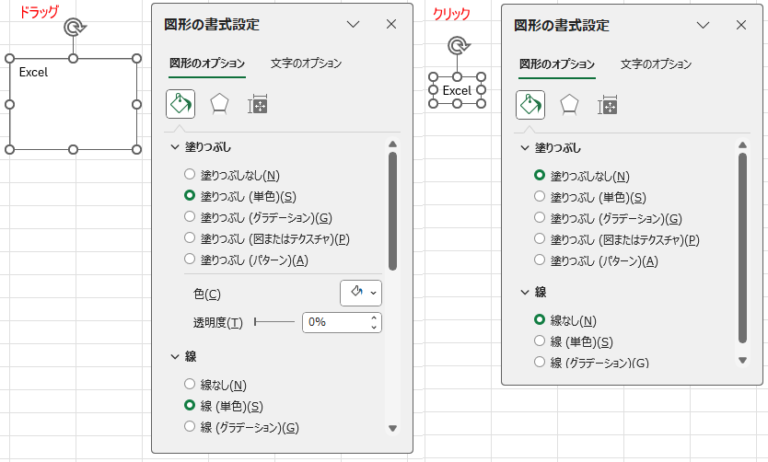Switch to 文字のオプション tab in right panel
768x462 pixels.
point(656,64)
